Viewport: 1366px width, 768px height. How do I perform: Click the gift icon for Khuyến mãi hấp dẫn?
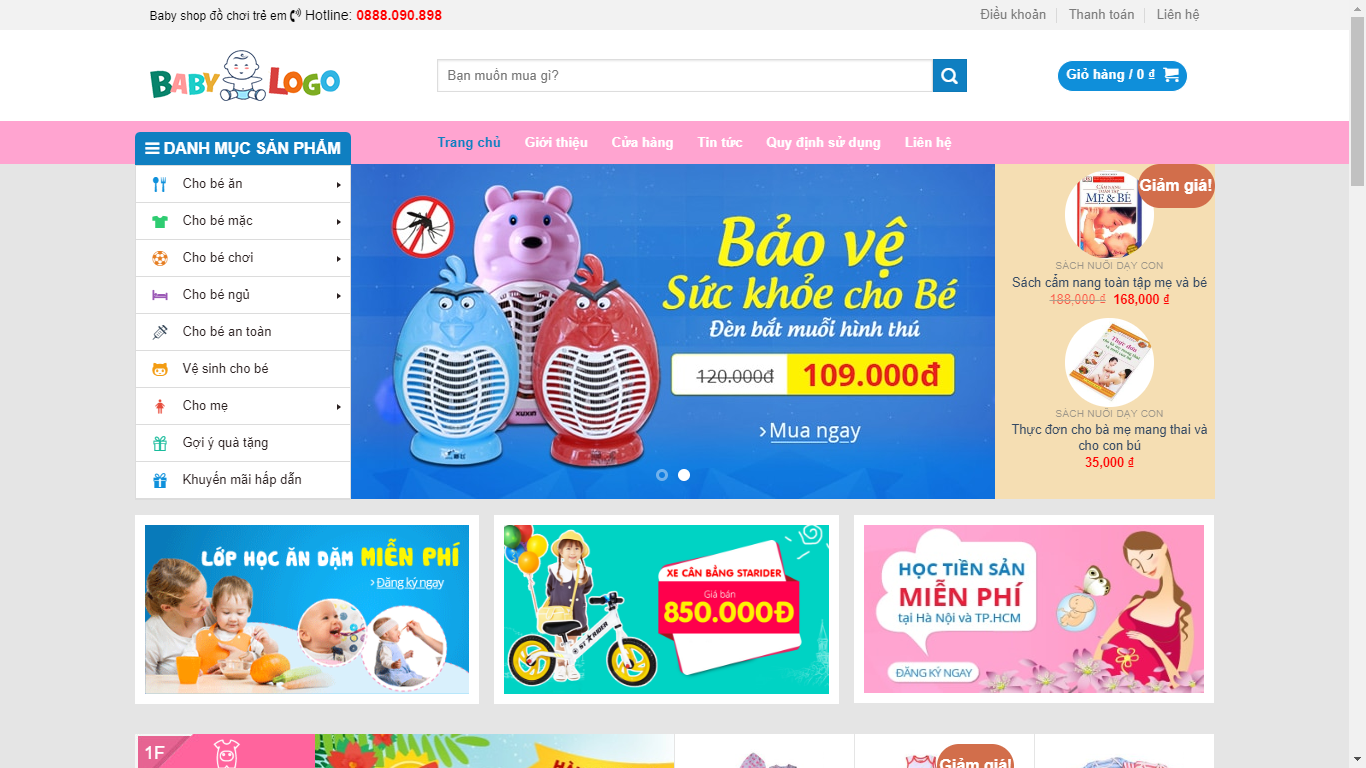(160, 480)
